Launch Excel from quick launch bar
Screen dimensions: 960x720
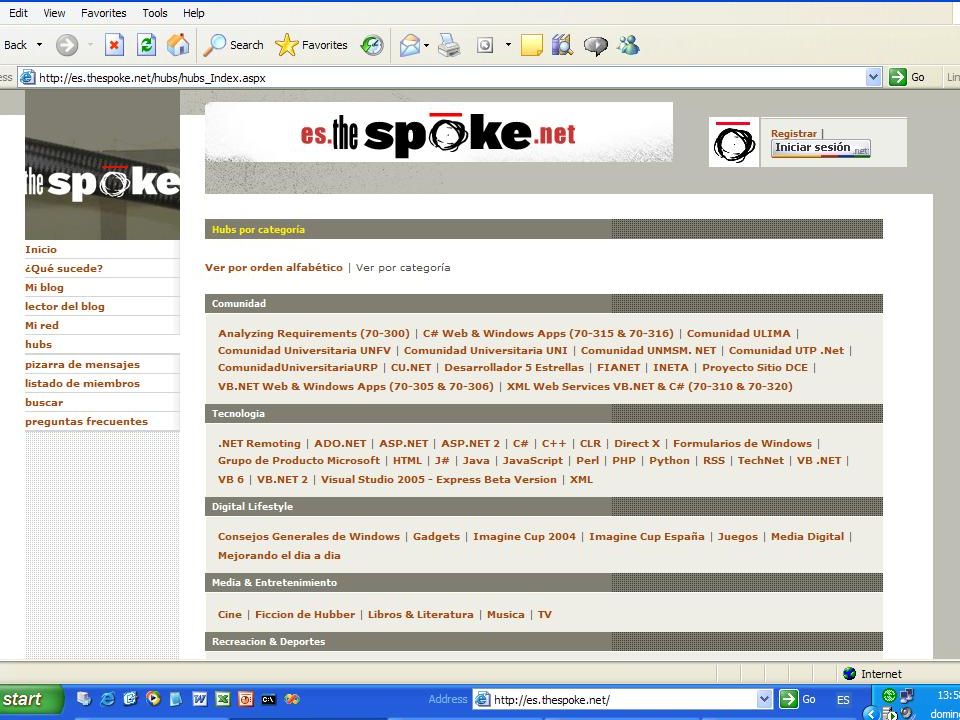(223, 699)
